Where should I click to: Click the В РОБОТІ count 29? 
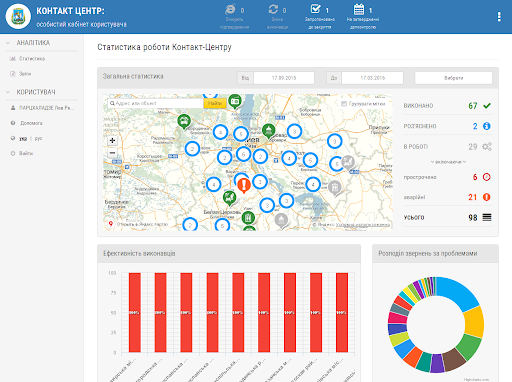[x=473, y=147]
